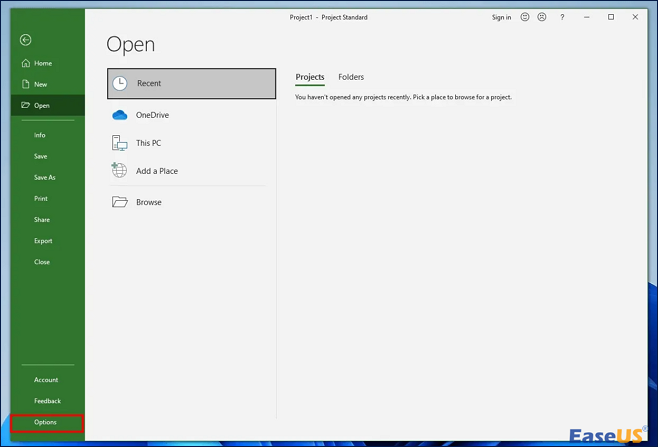The image size is (658, 447).
Task: Send a frown with the sad face icon
Action: pos(542,17)
